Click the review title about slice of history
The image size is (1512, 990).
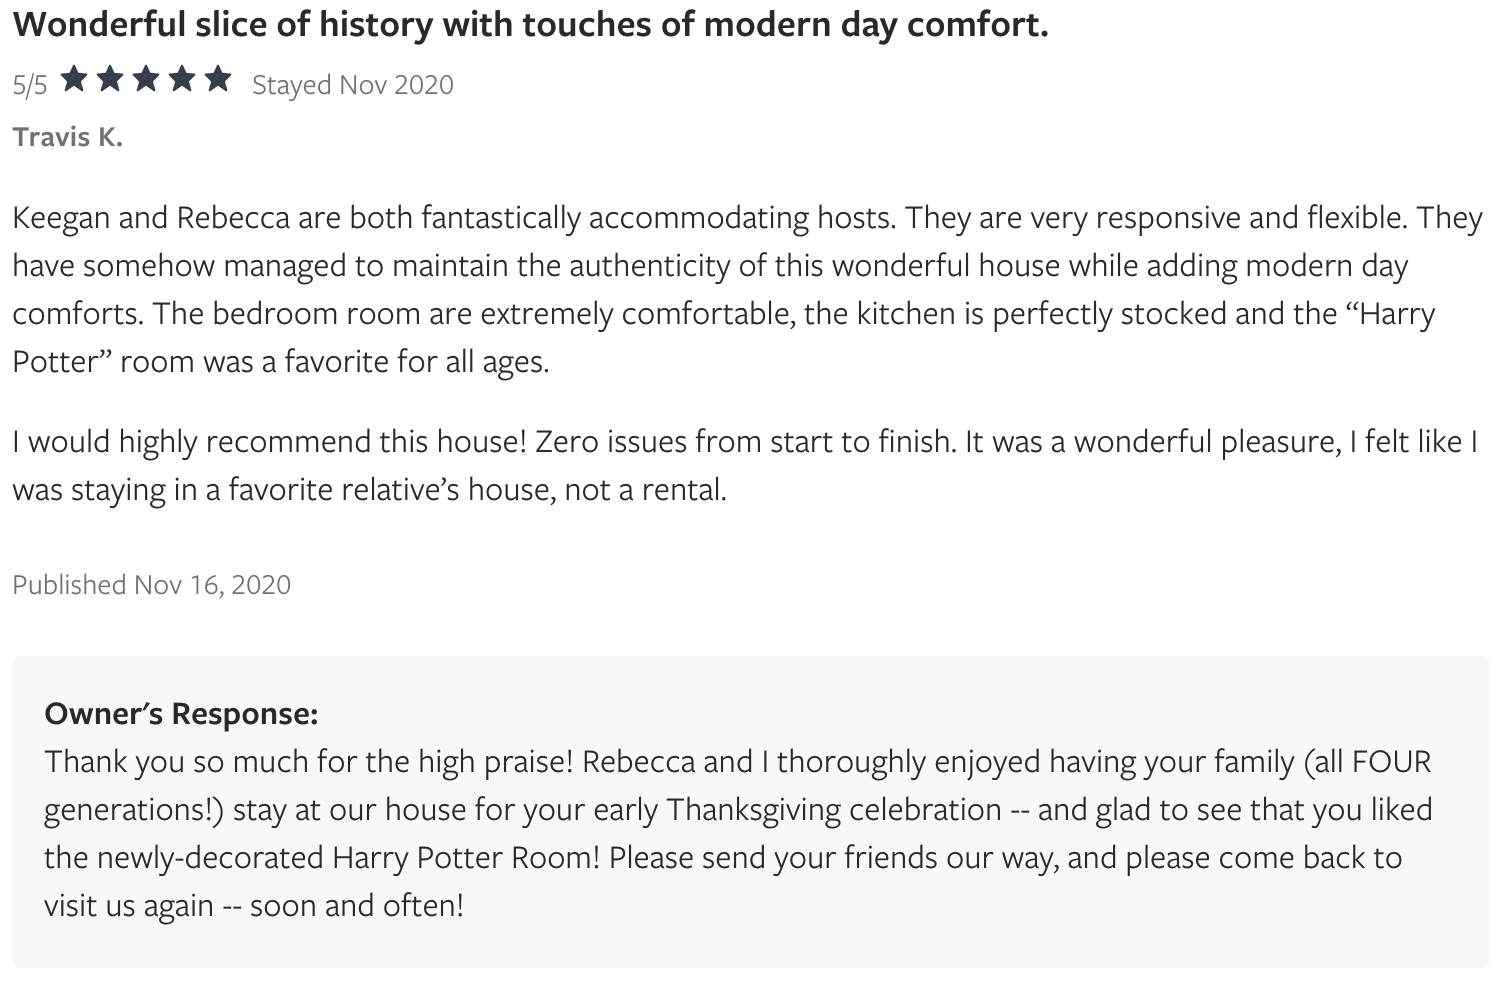[x=531, y=25]
